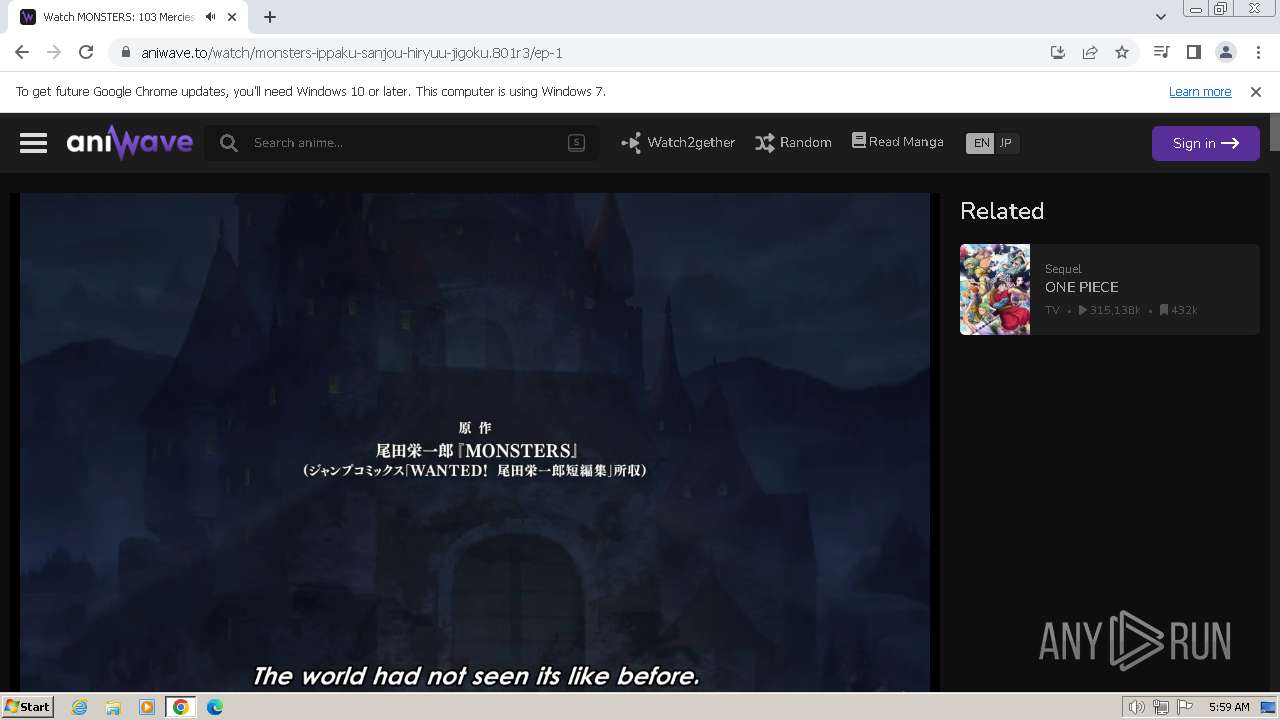Bookmark this page with star icon
Image resolution: width=1280 pixels, height=720 pixels.
(x=1122, y=52)
